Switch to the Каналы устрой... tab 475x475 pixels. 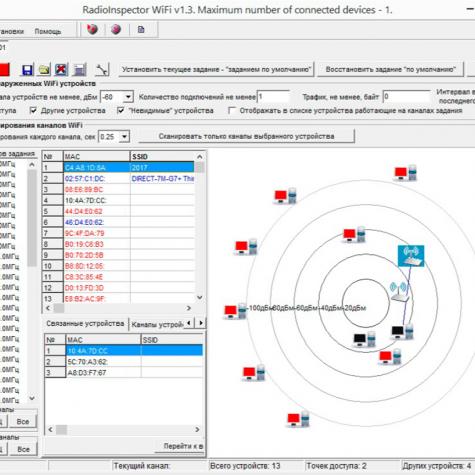(157, 324)
